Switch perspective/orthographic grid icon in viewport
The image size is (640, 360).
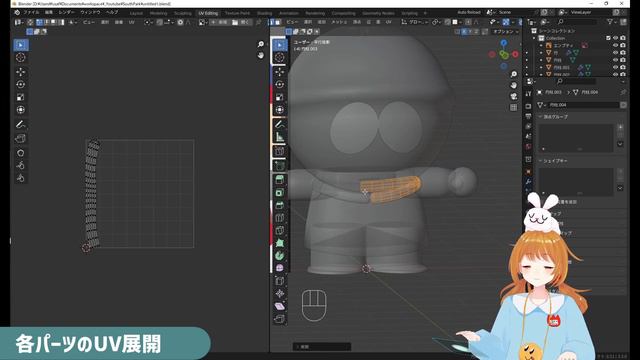(x=513, y=107)
